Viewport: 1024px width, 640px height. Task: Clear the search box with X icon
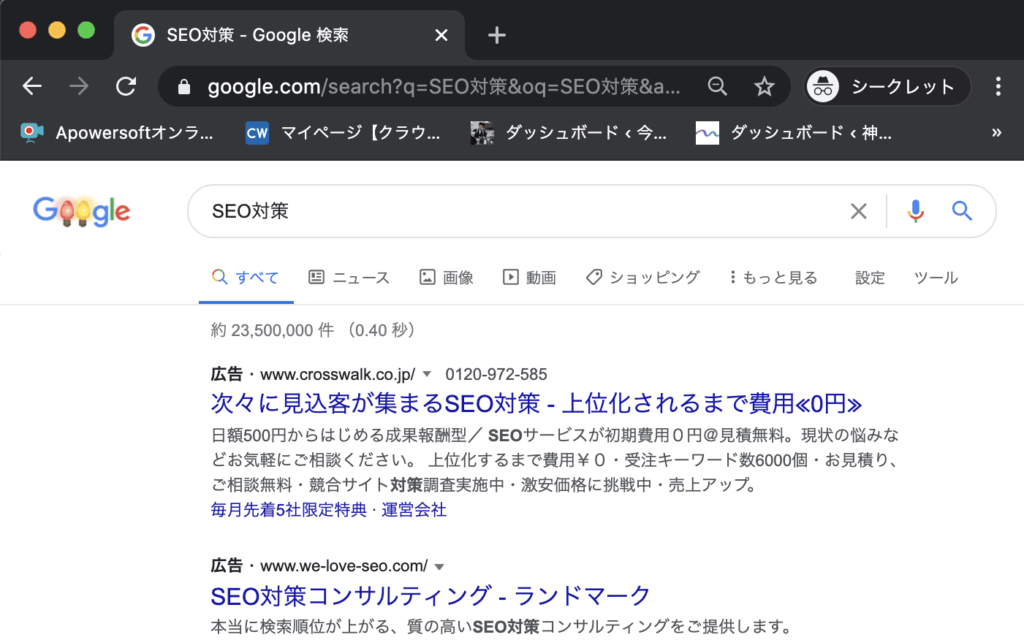(x=859, y=211)
